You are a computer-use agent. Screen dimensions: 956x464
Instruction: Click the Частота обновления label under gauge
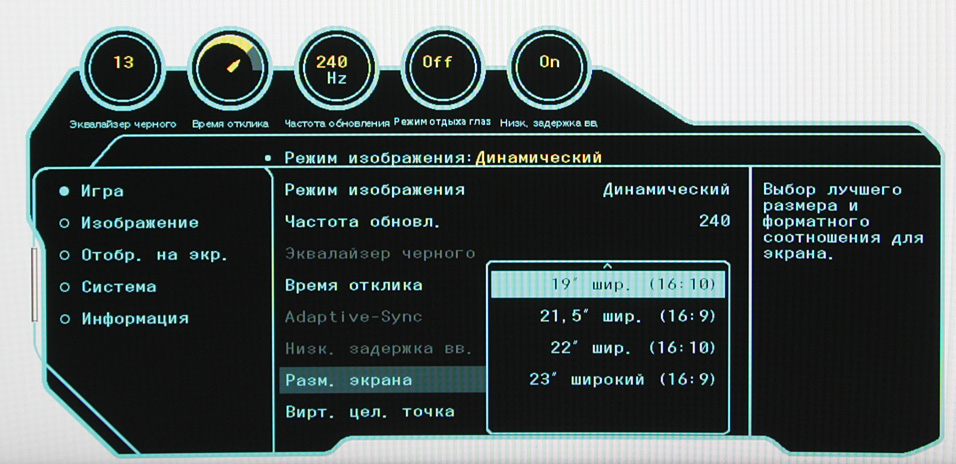pyautogui.click(x=337, y=123)
